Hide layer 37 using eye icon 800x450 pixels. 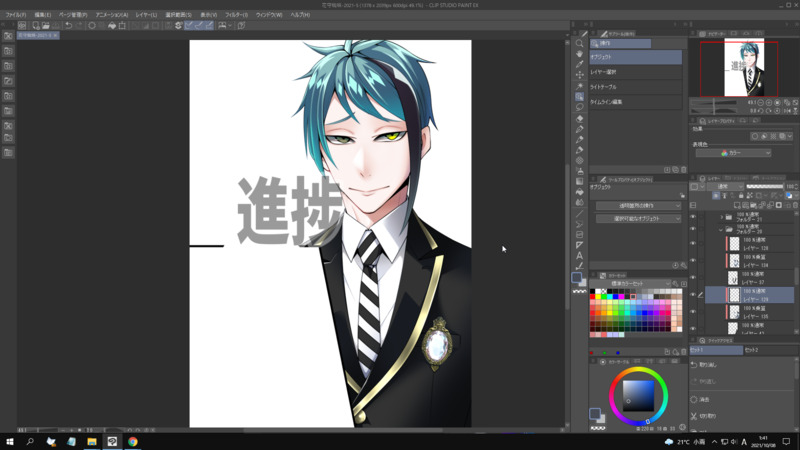(693, 278)
